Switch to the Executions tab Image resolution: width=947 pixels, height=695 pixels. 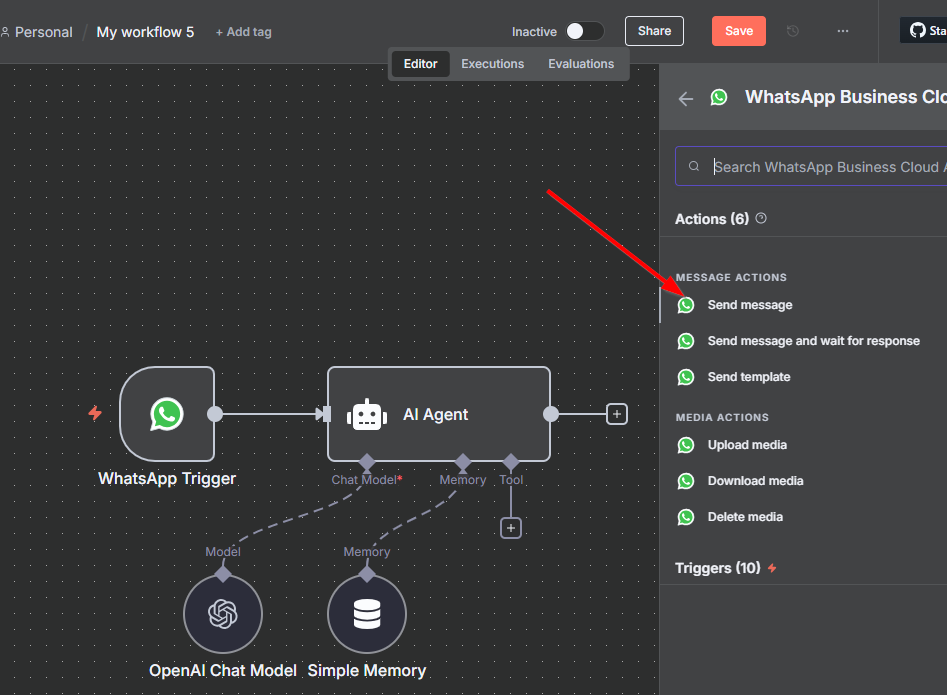[493, 64]
